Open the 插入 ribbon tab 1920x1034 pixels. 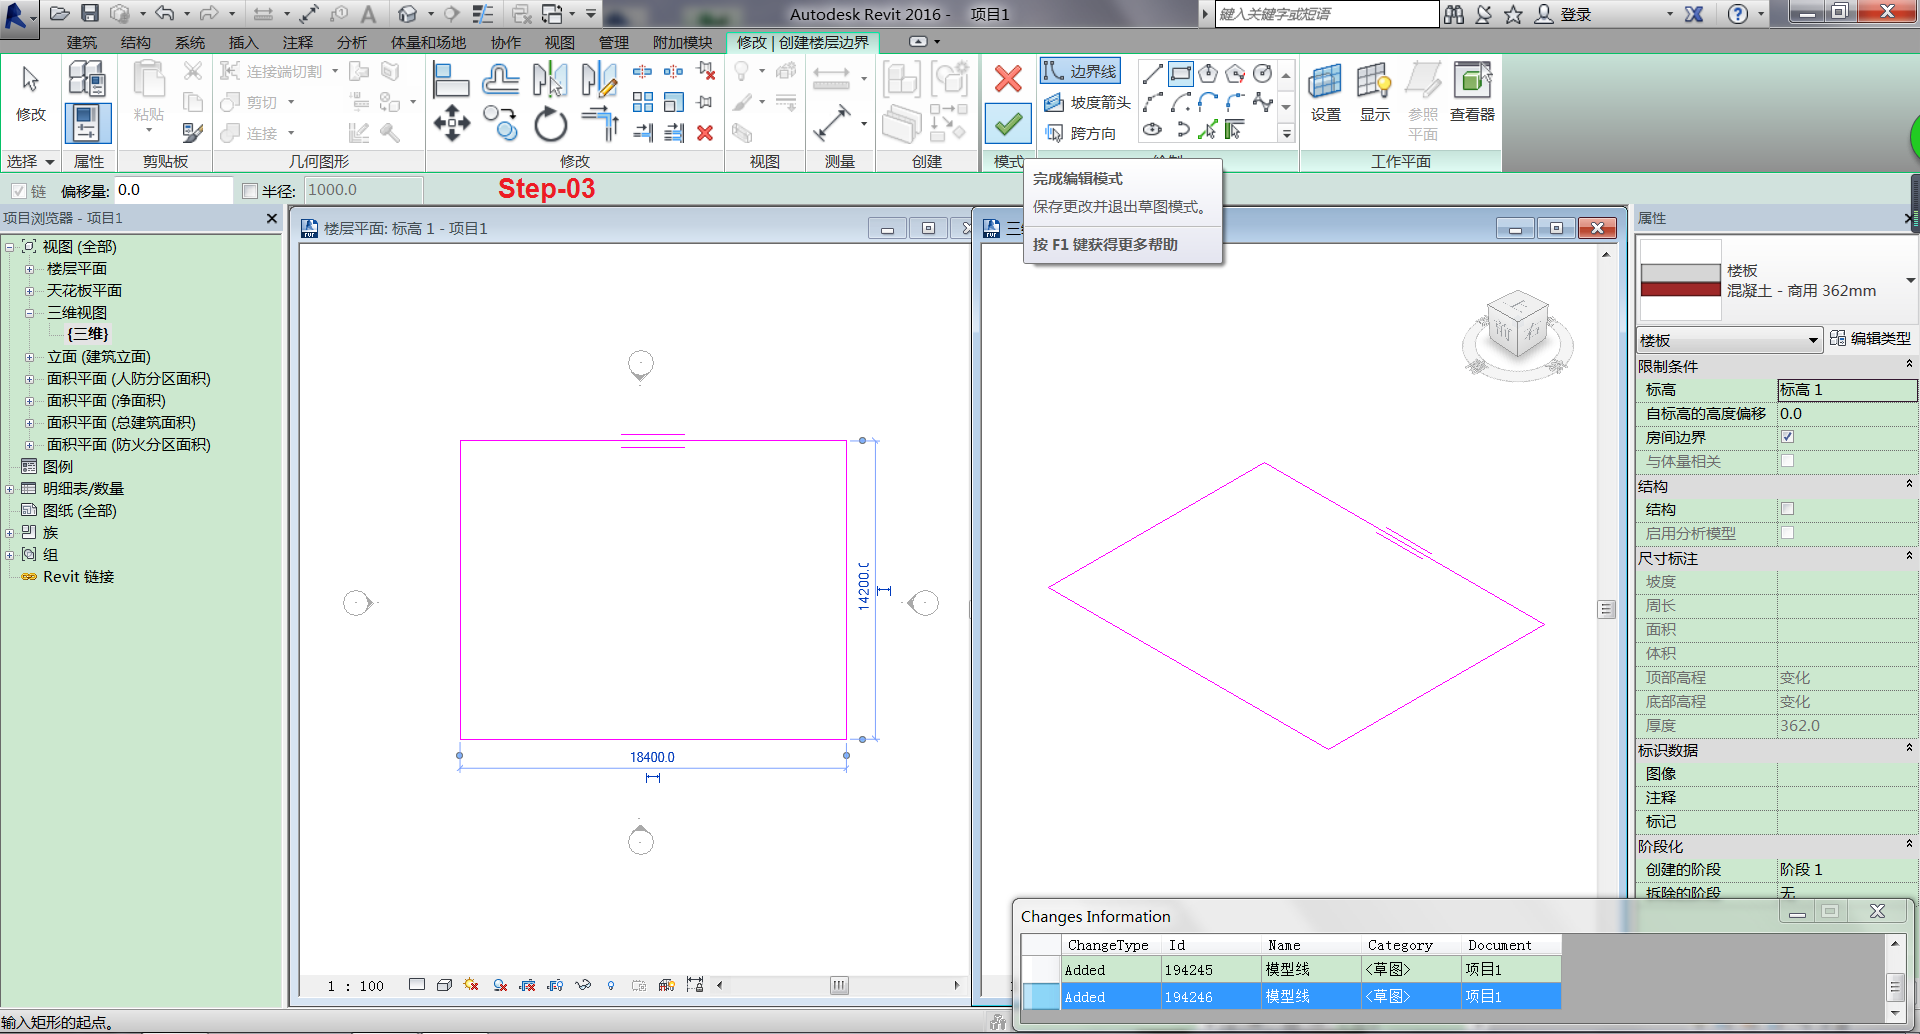click(242, 42)
